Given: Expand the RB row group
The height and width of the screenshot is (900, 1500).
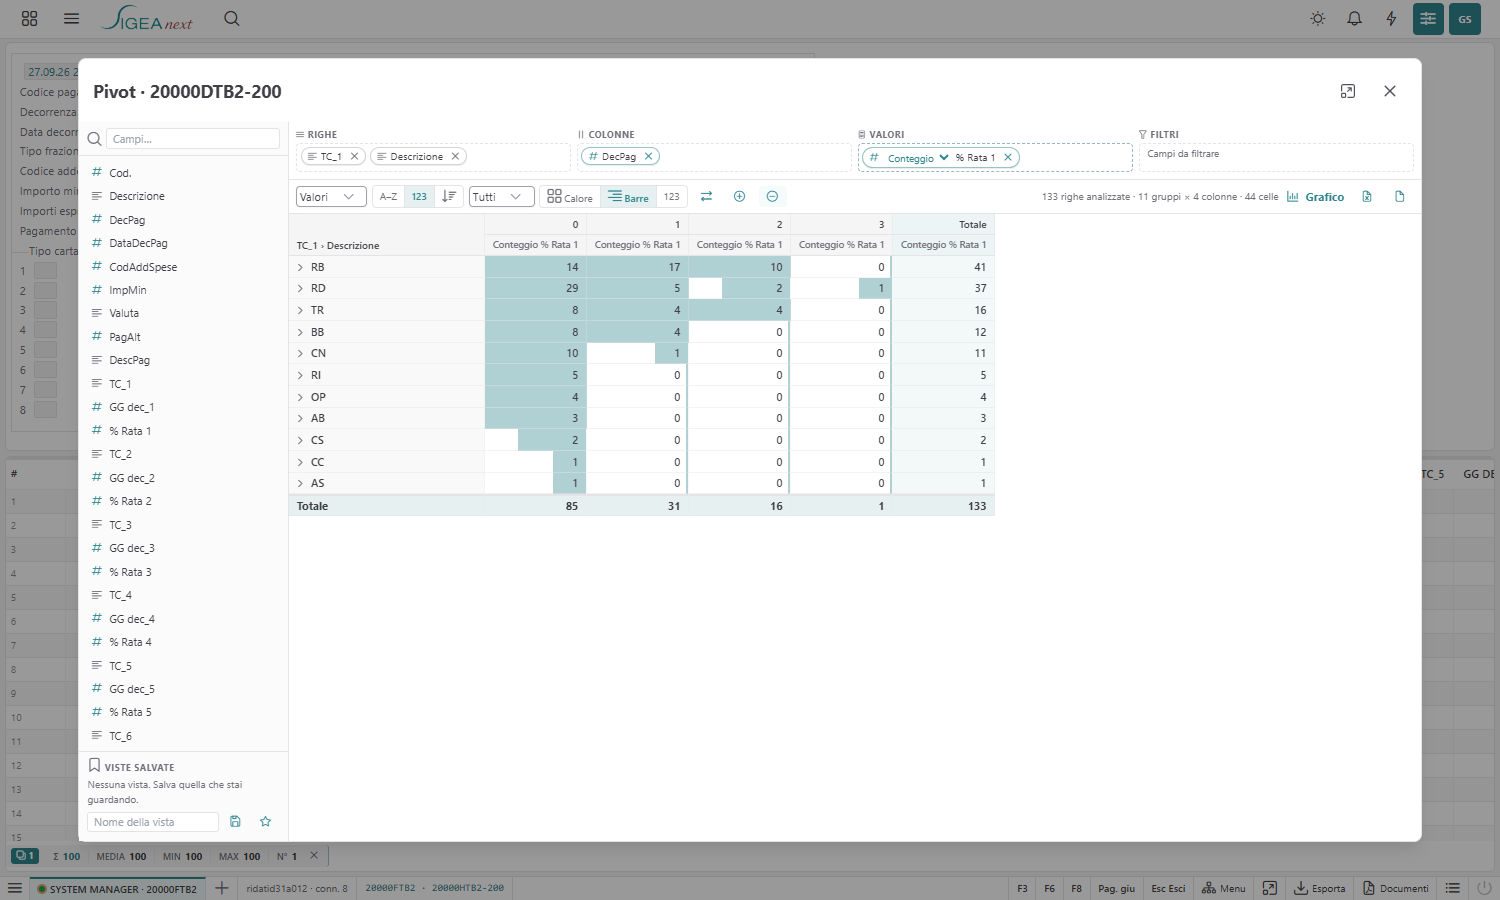Looking at the screenshot, I should 300,267.
